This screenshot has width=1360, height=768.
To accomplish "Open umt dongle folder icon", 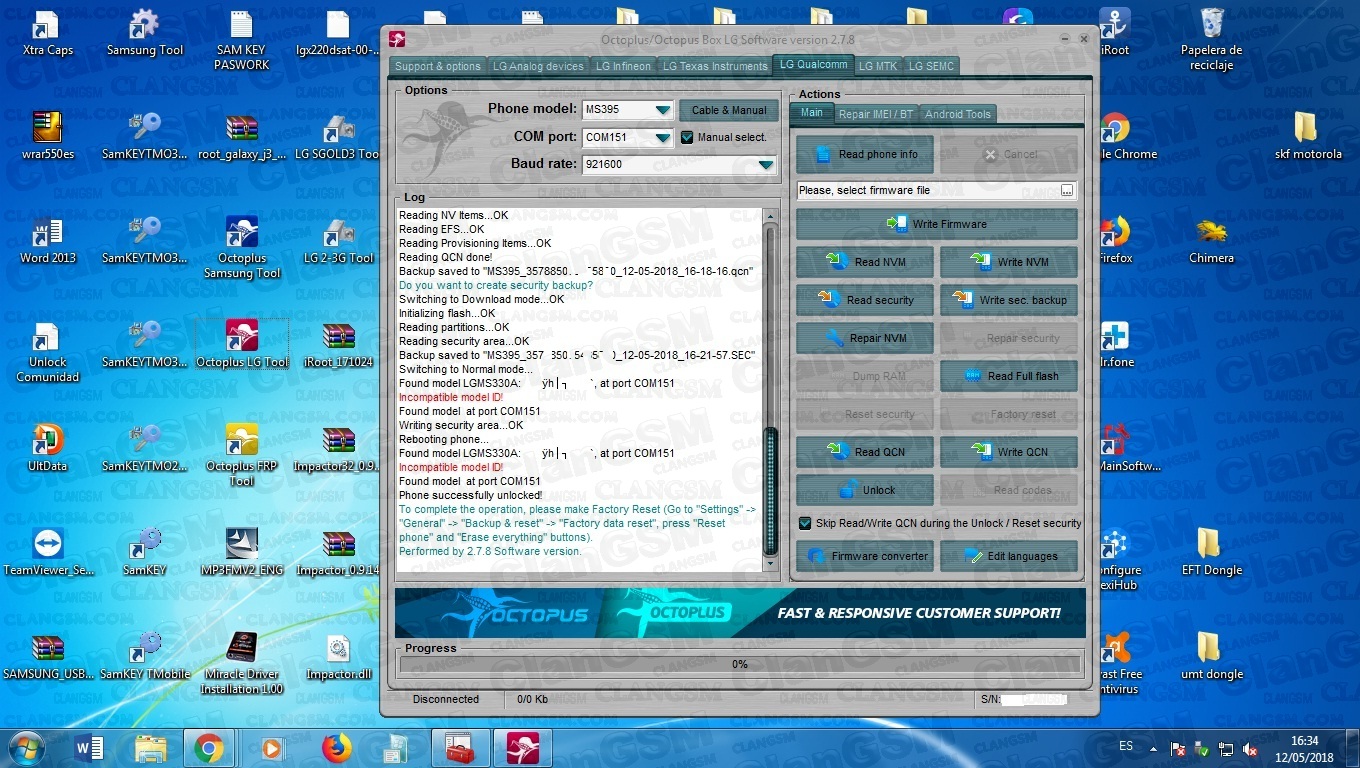I will pos(1211,656).
